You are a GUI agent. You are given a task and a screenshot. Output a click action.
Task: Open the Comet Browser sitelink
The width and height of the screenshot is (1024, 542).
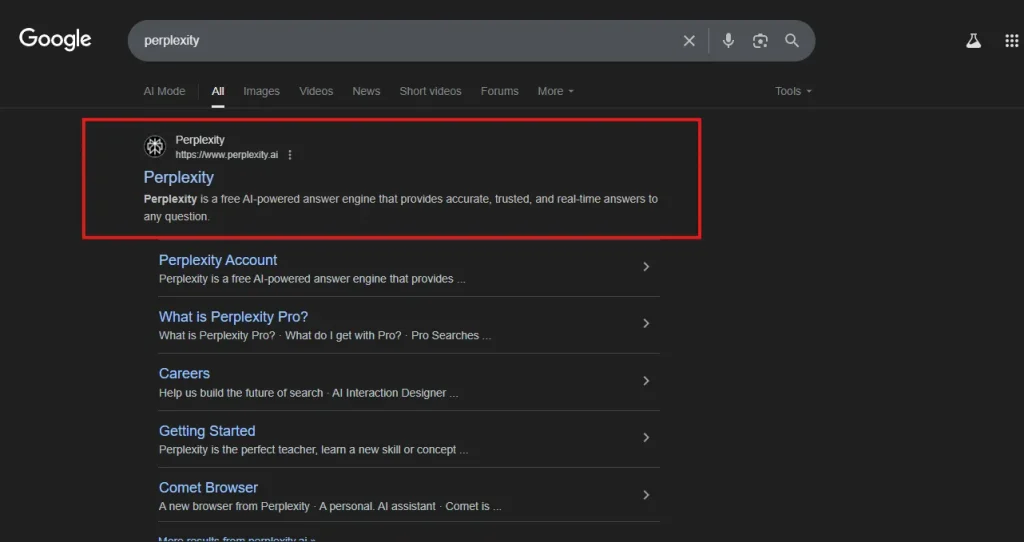[208, 487]
